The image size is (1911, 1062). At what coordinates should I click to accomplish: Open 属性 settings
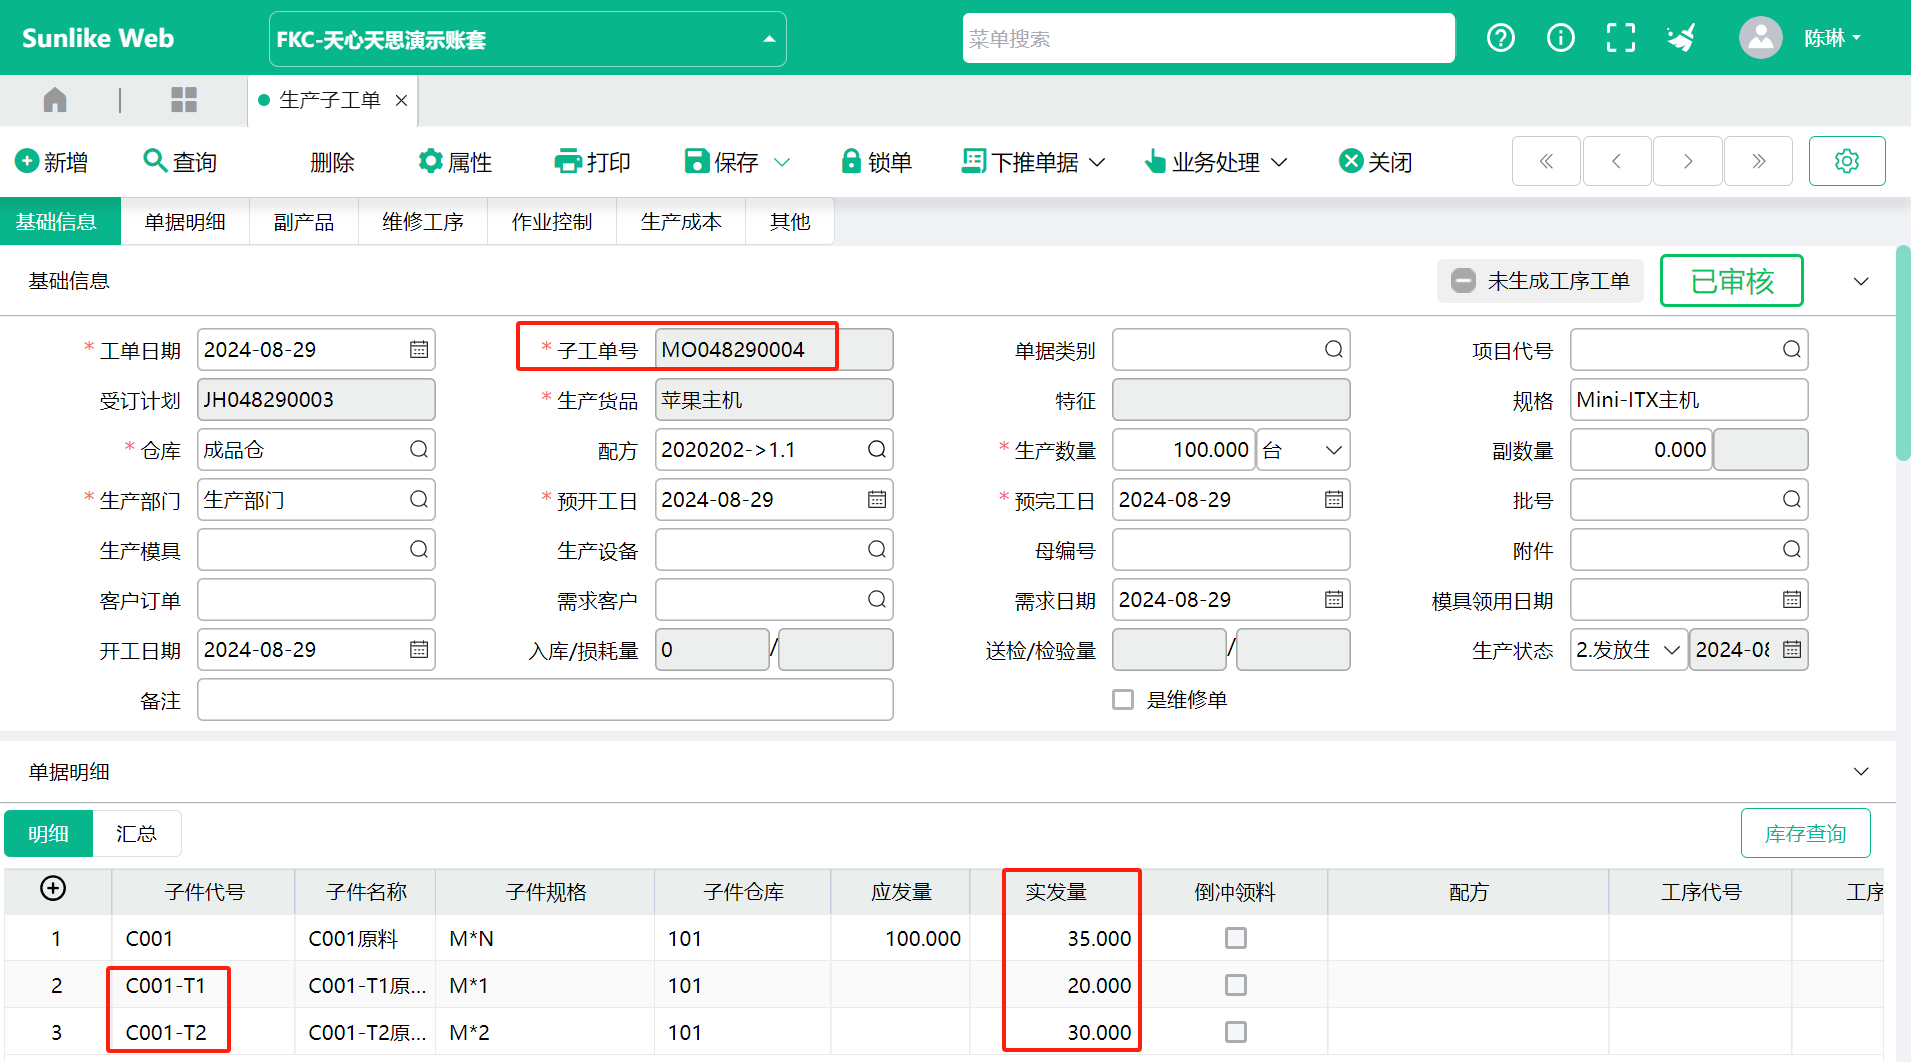455,162
